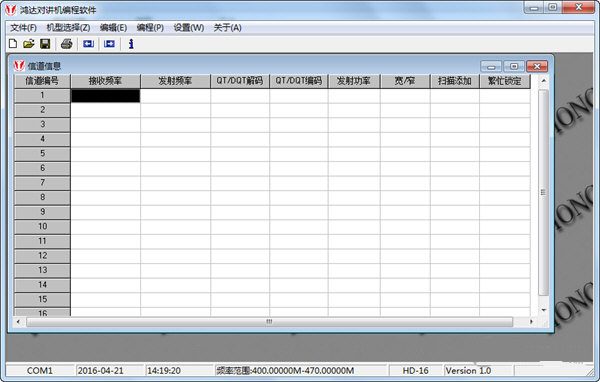The image size is (600, 382).
Task: Click the read-from-radio toolbar icon
Action: tap(88, 44)
